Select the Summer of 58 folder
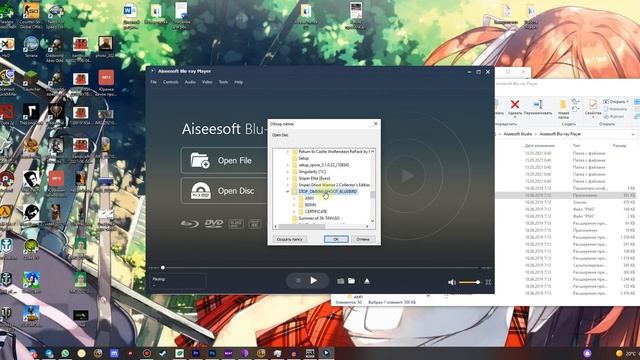 point(319,218)
